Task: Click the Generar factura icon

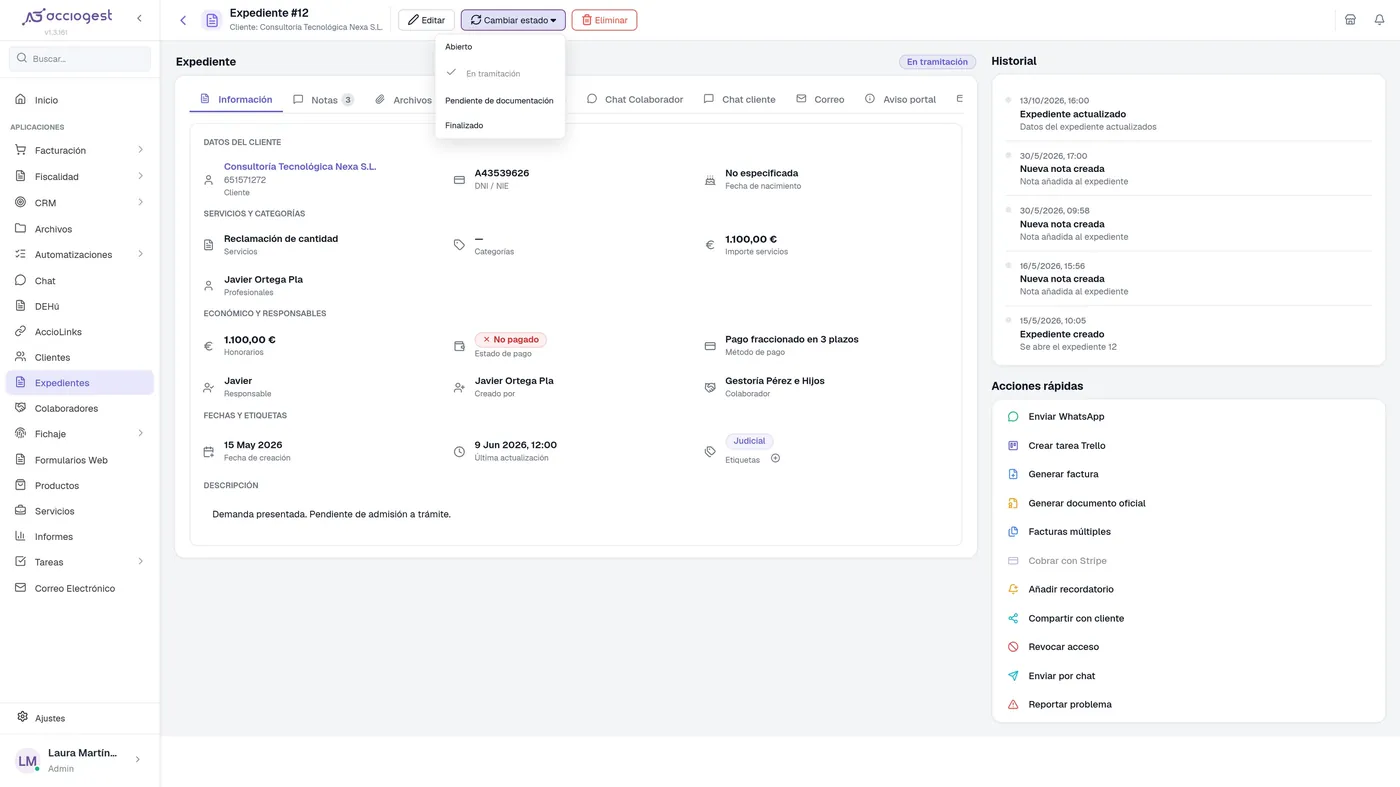Action: 1013,474
